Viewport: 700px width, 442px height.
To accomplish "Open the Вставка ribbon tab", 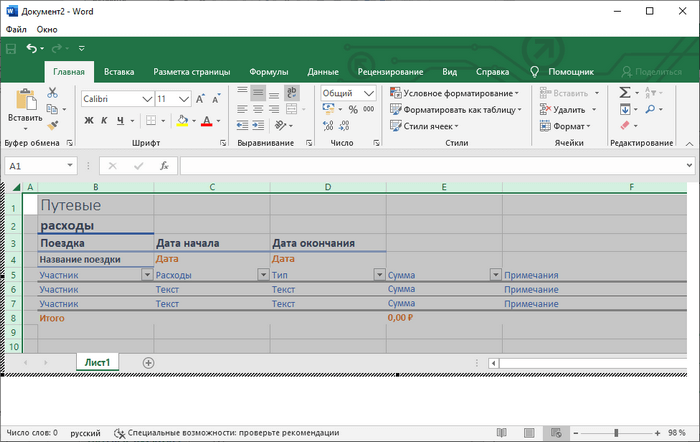I will click(119, 72).
